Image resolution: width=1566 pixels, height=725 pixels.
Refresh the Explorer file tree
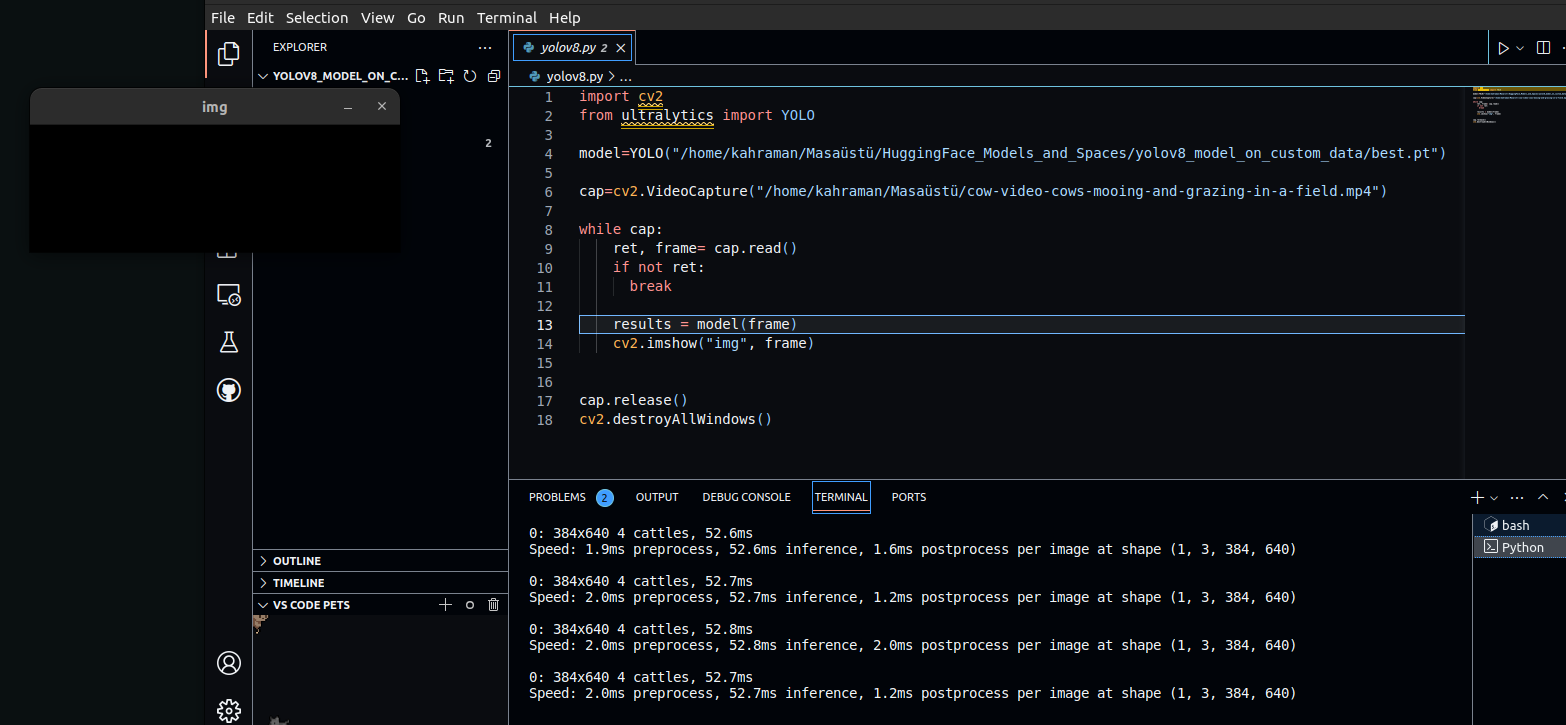tap(469, 76)
